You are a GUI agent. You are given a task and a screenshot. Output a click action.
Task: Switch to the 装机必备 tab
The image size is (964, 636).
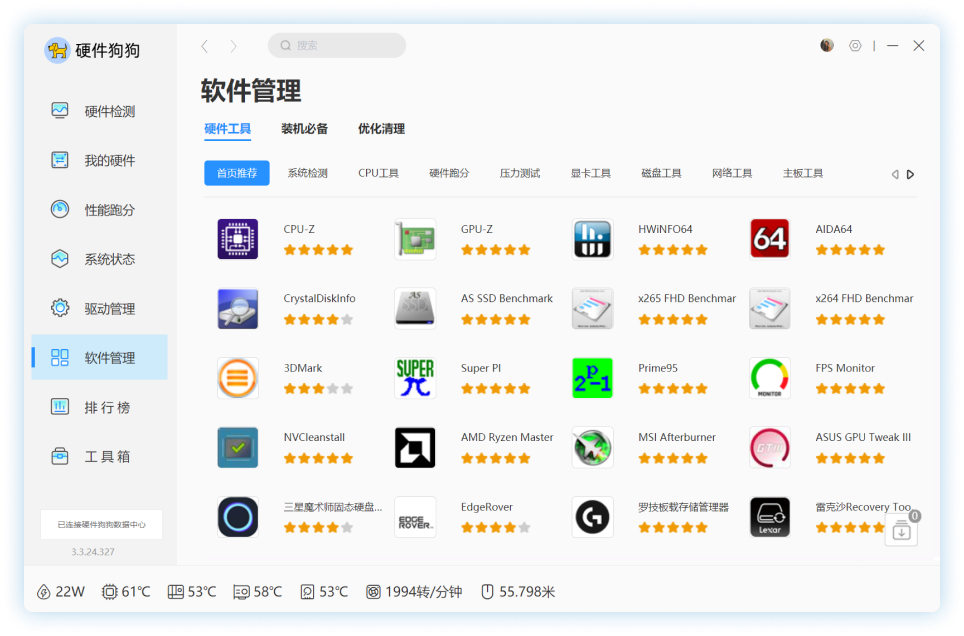pyautogui.click(x=304, y=129)
